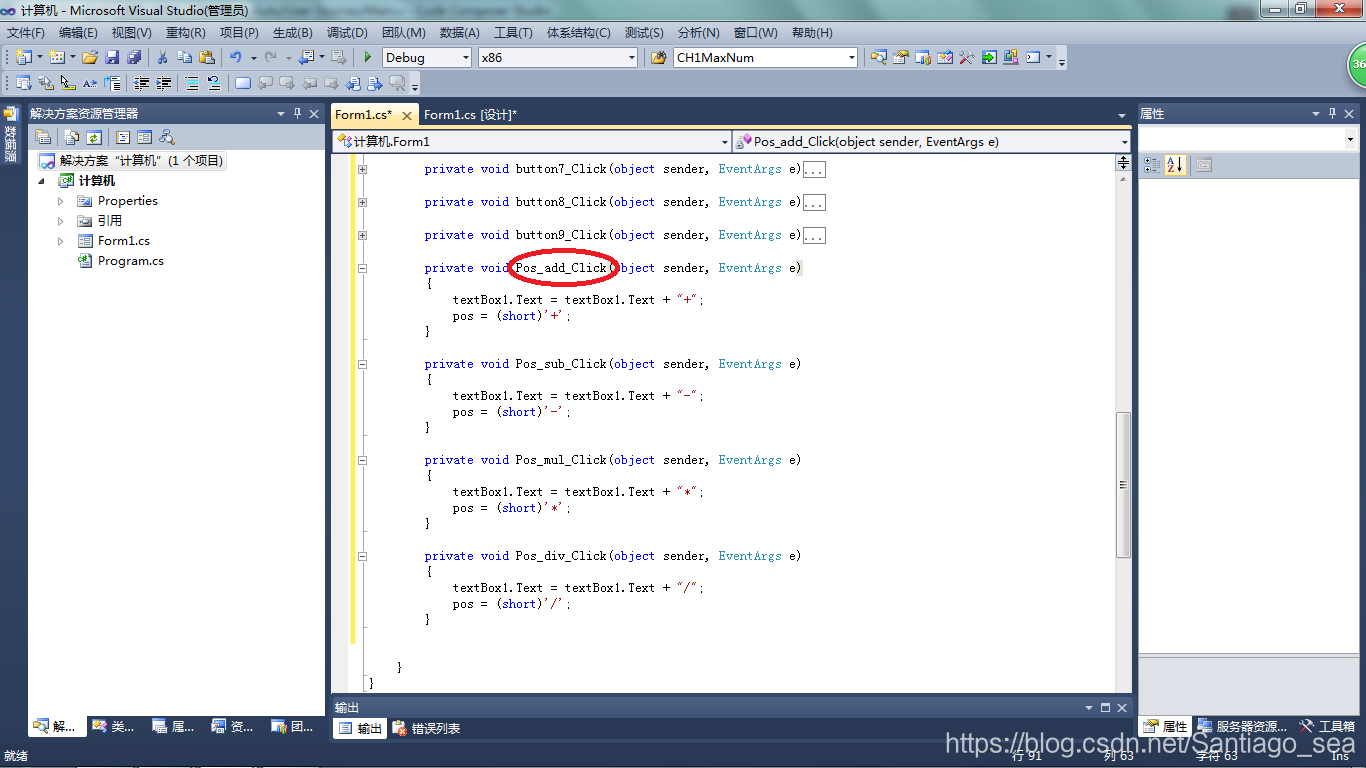Toggle a bookmark with the bookmark icon

point(243,83)
